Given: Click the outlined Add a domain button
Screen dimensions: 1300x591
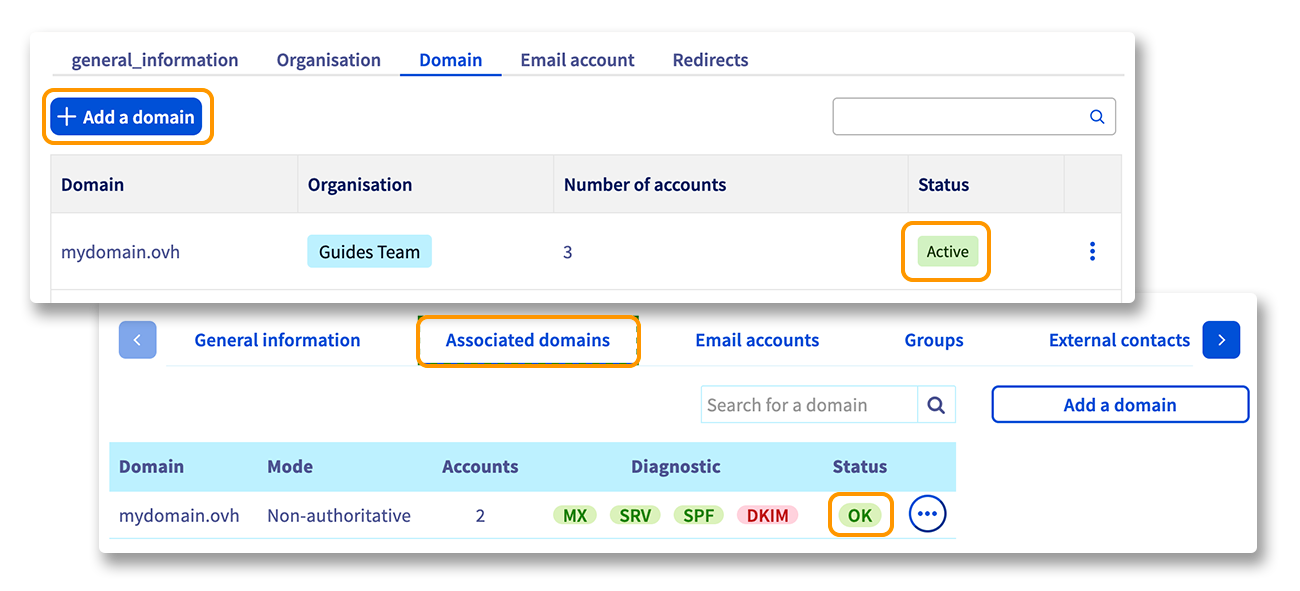Looking at the screenshot, I should click(x=1119, y=405).
